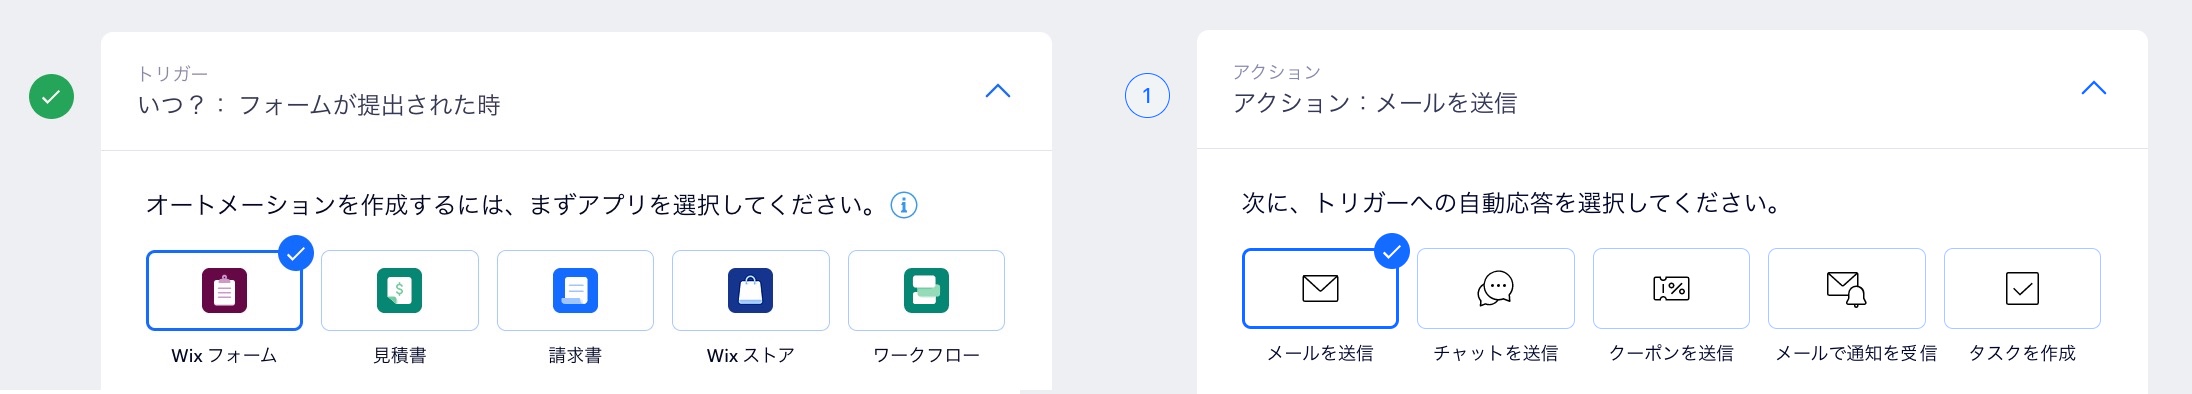The width and height of the screenshot is (2192, 394).
Task: Select the Wix ストア shopping bag icon
Action: point(750,291)
